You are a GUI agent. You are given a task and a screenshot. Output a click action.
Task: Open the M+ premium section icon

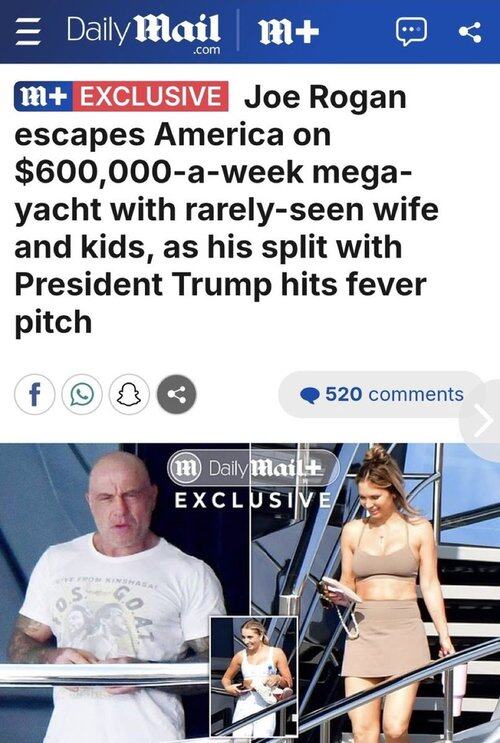pyautogui.click(x=289, y=31)
